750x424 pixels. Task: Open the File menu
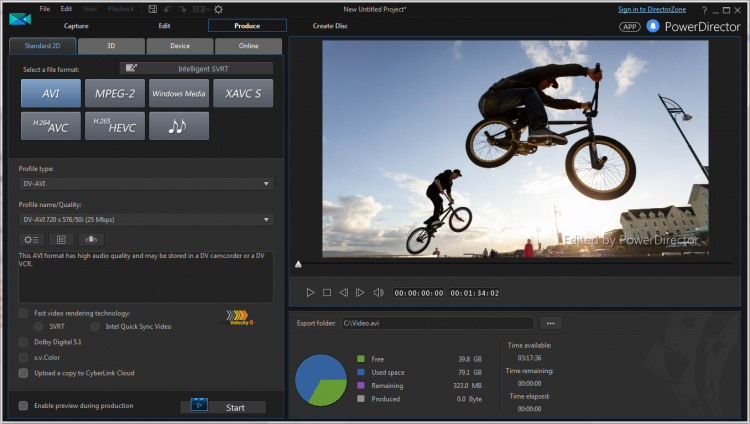point(45,9)
